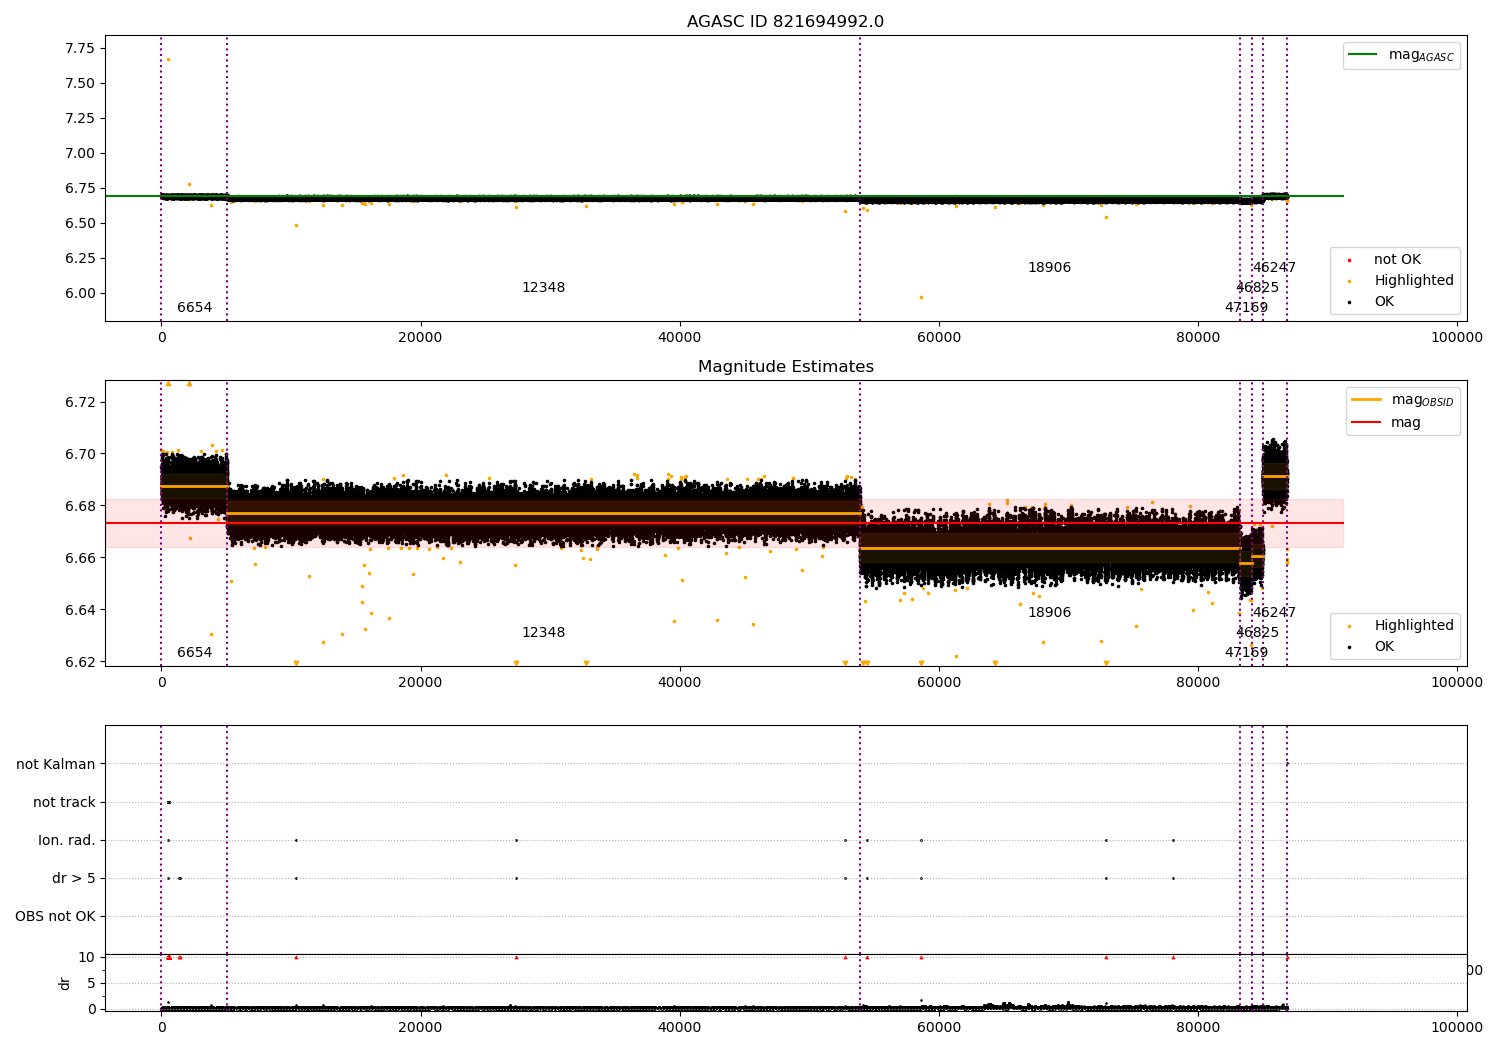Click the 7.50 y-axis tick label

click(x=78, y=83)
